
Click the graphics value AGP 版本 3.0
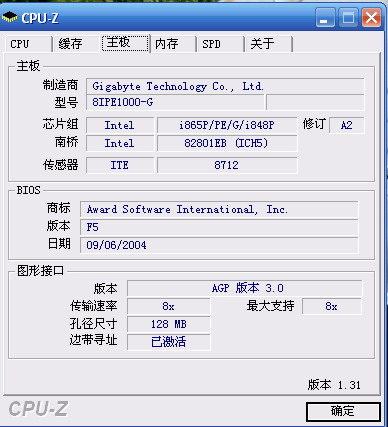(x=245, y=288)
